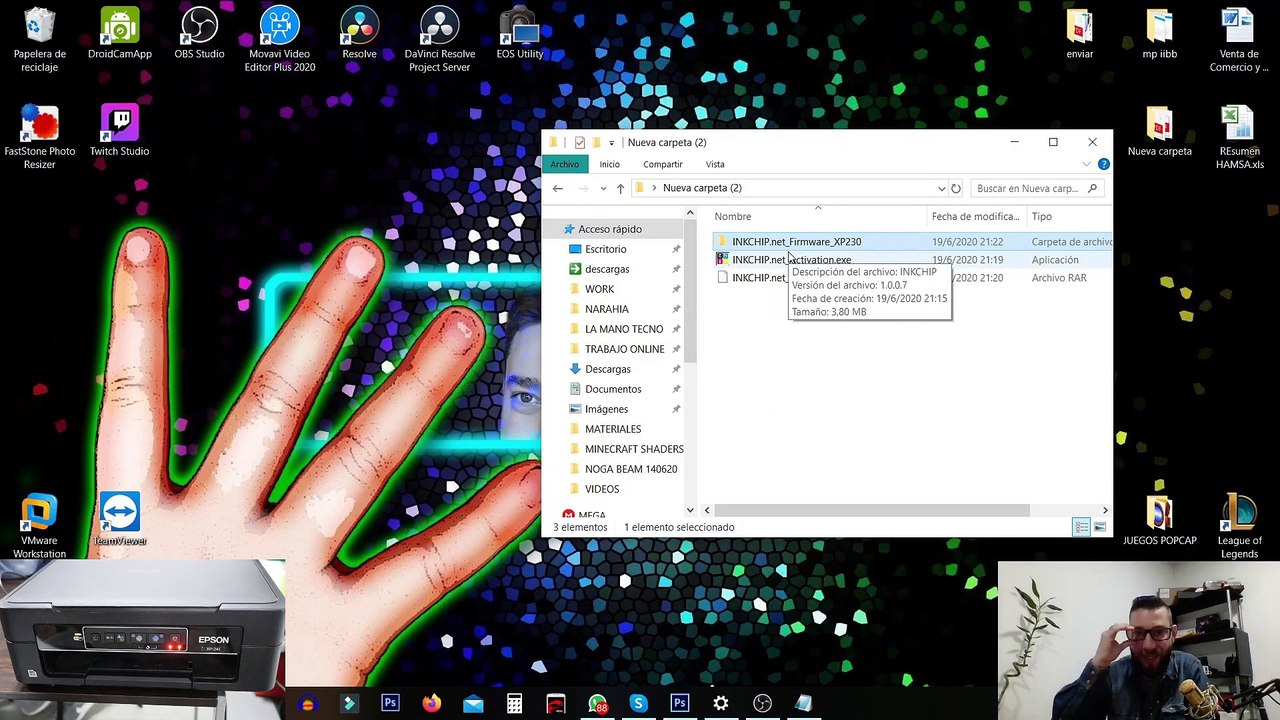
Task: Open the recent locations dropdown arrow
Action: coord(603,188)
